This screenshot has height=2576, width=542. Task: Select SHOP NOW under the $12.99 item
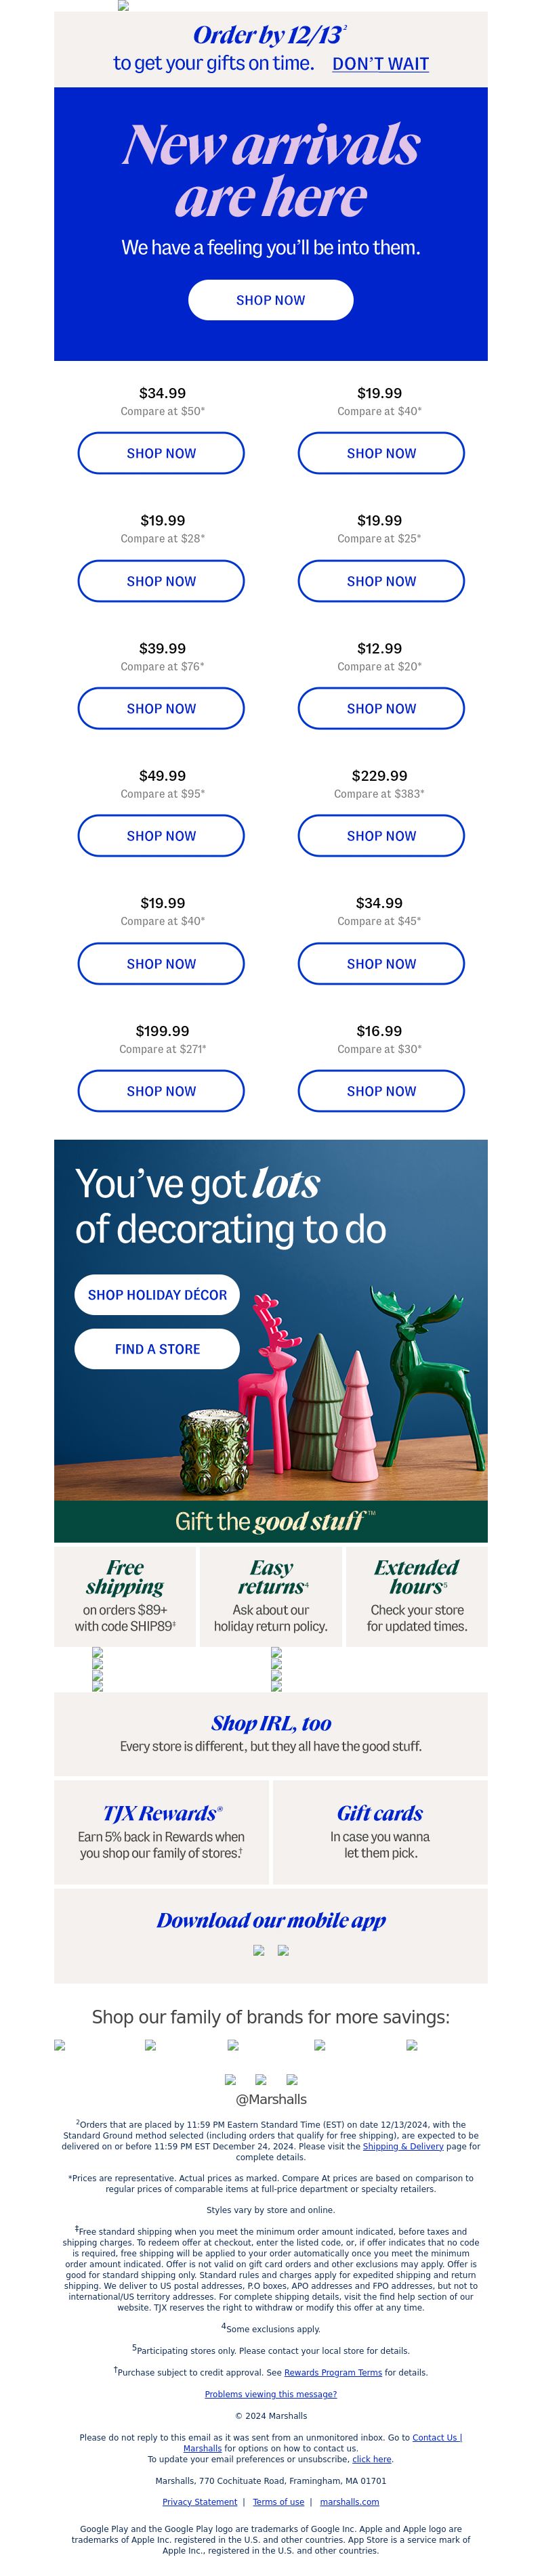point(381,708)
